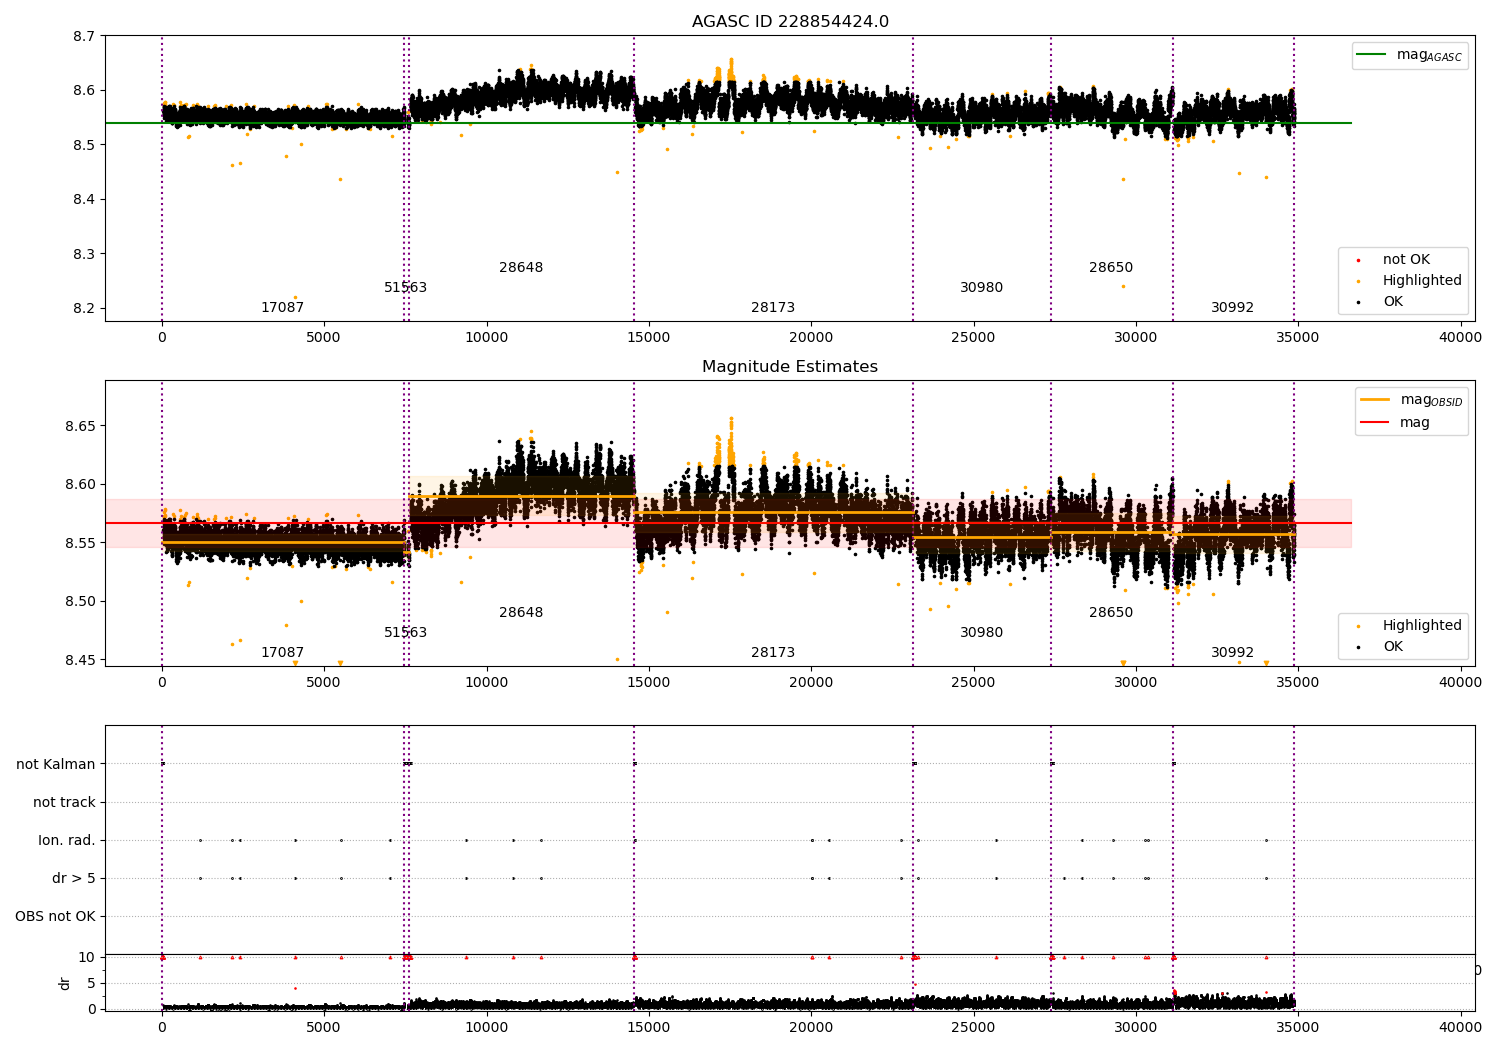Click the 8.2 y-axis tick label

point(84,309)
